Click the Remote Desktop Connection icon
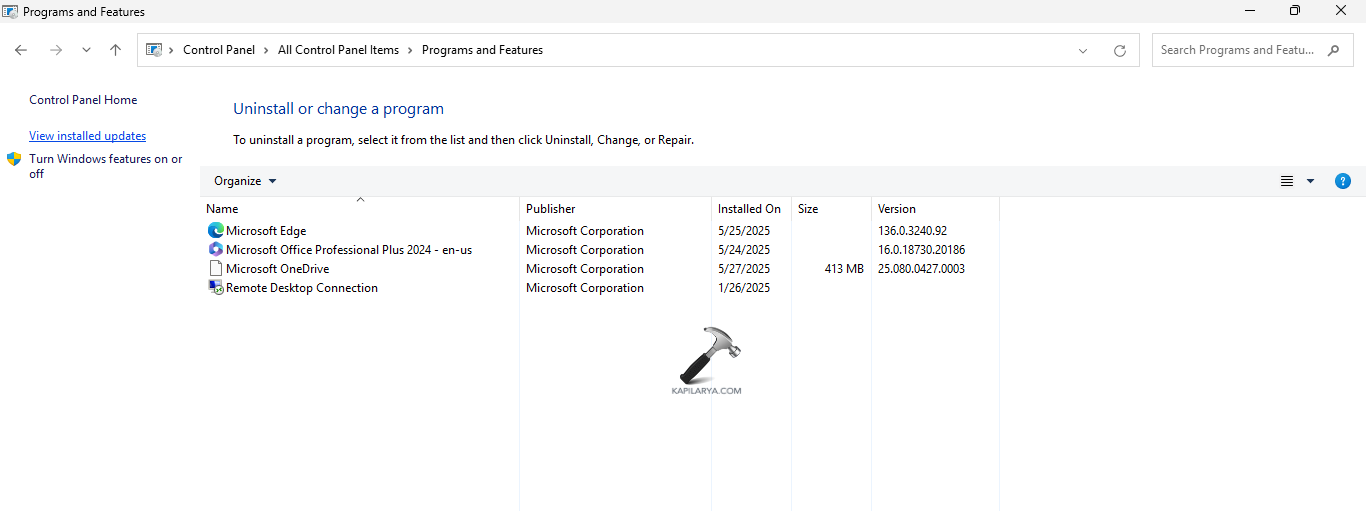1366x511 pixels. [x=215, y=288]
